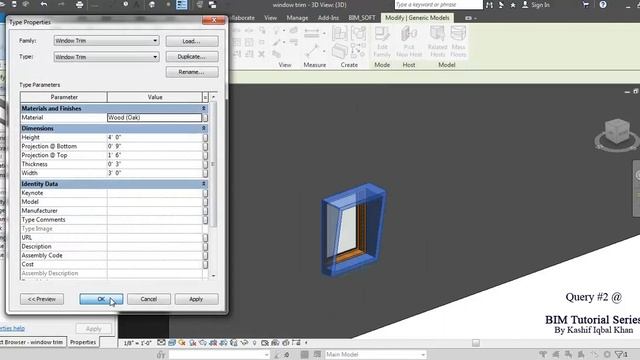Image resolution: width=640 pixels, height=360 pixels.
Task: Click OK in the Type Properties dialog
Action: (x=101, y=299)
